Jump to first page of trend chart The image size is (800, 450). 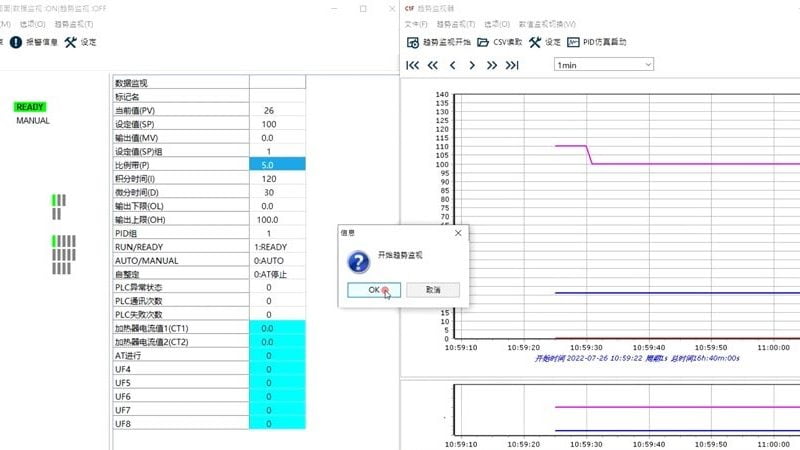pos(412,65)
